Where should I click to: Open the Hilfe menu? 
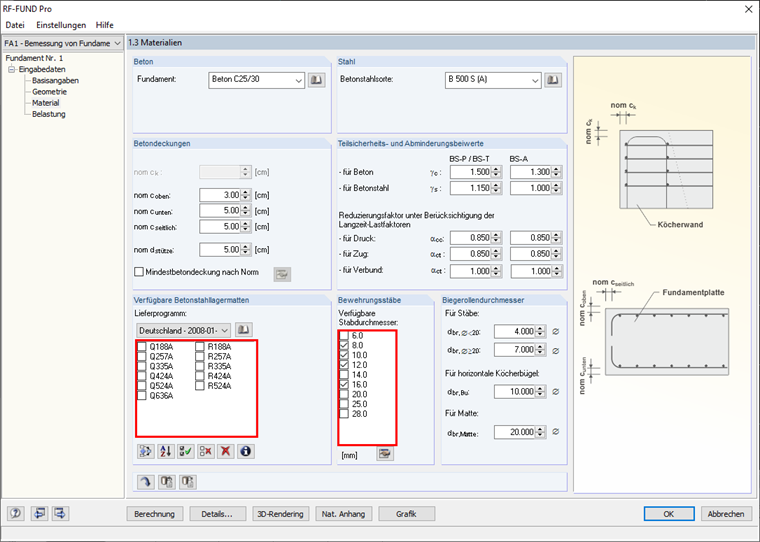pos(105,25)
